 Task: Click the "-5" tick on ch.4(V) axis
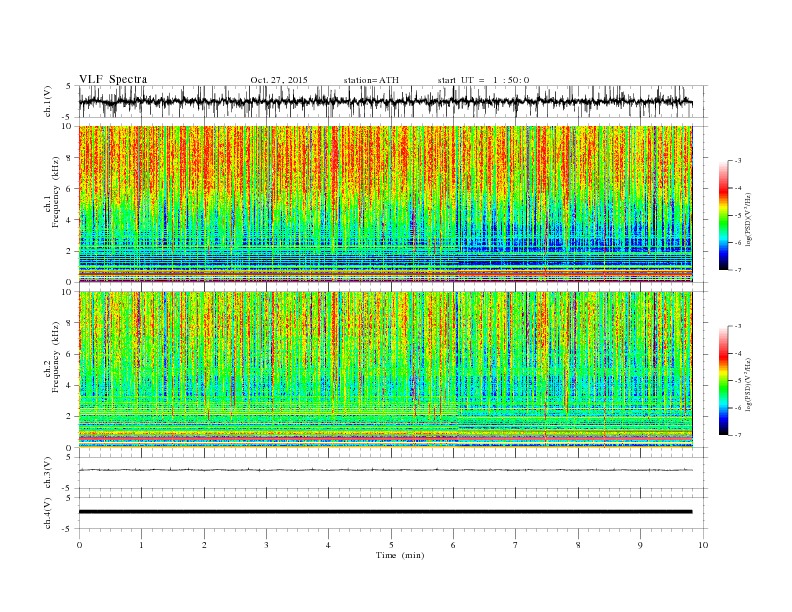click(x=68, y=529)
